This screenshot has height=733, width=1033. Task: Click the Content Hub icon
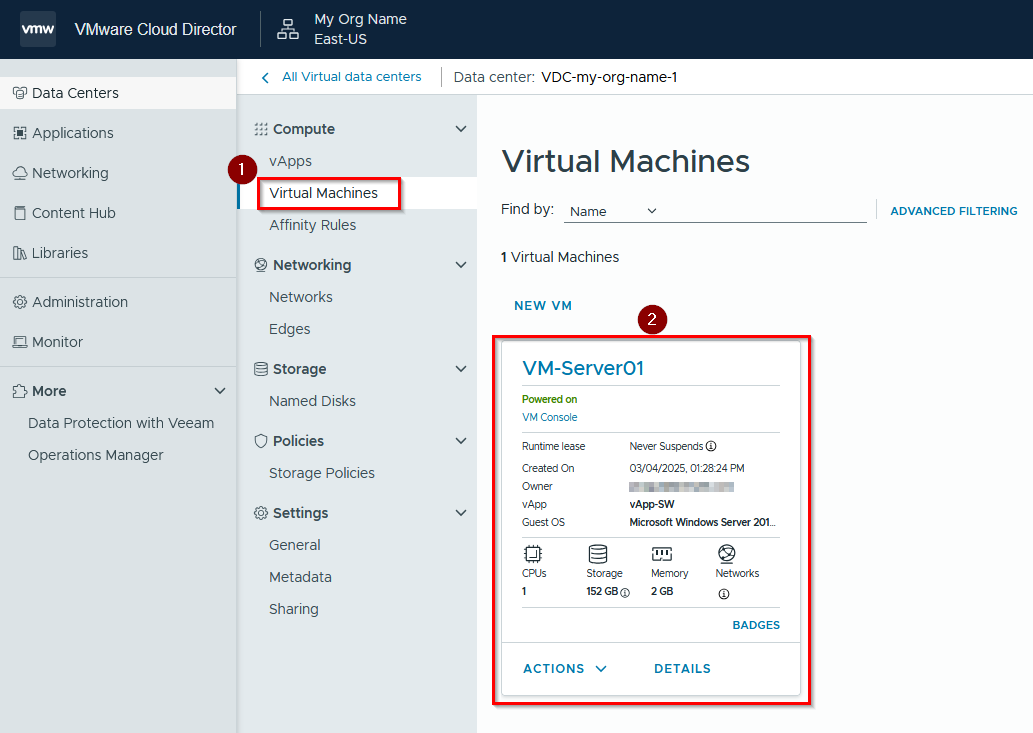(20, 213)
